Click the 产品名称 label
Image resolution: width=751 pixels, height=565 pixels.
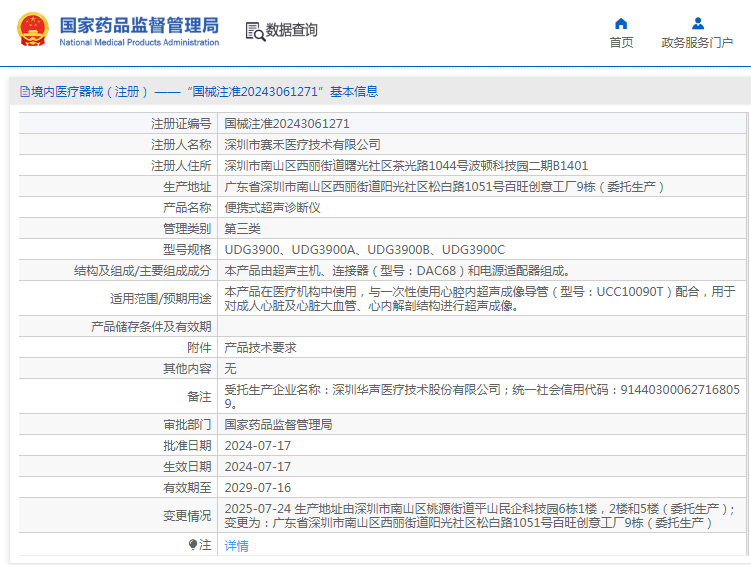(187, 208)
